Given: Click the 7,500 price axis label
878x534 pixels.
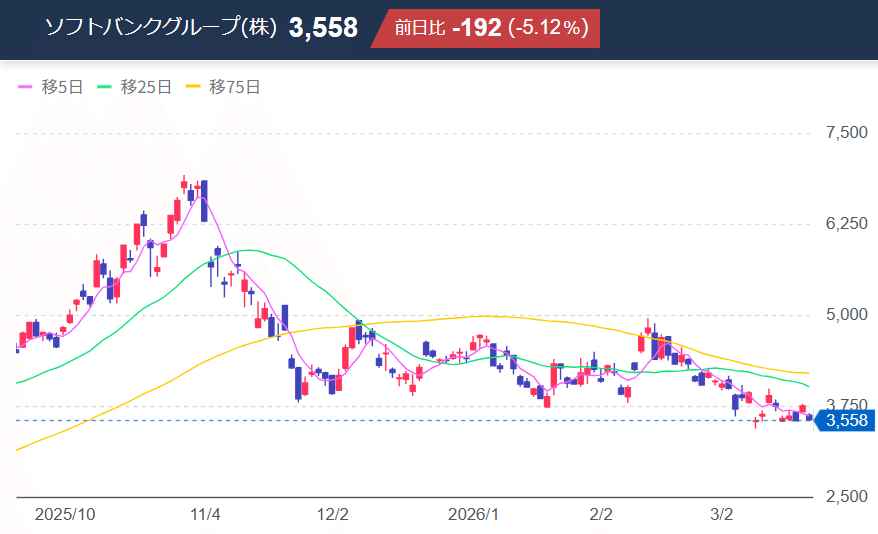Looking at the screenshot, I should [847, 133].
